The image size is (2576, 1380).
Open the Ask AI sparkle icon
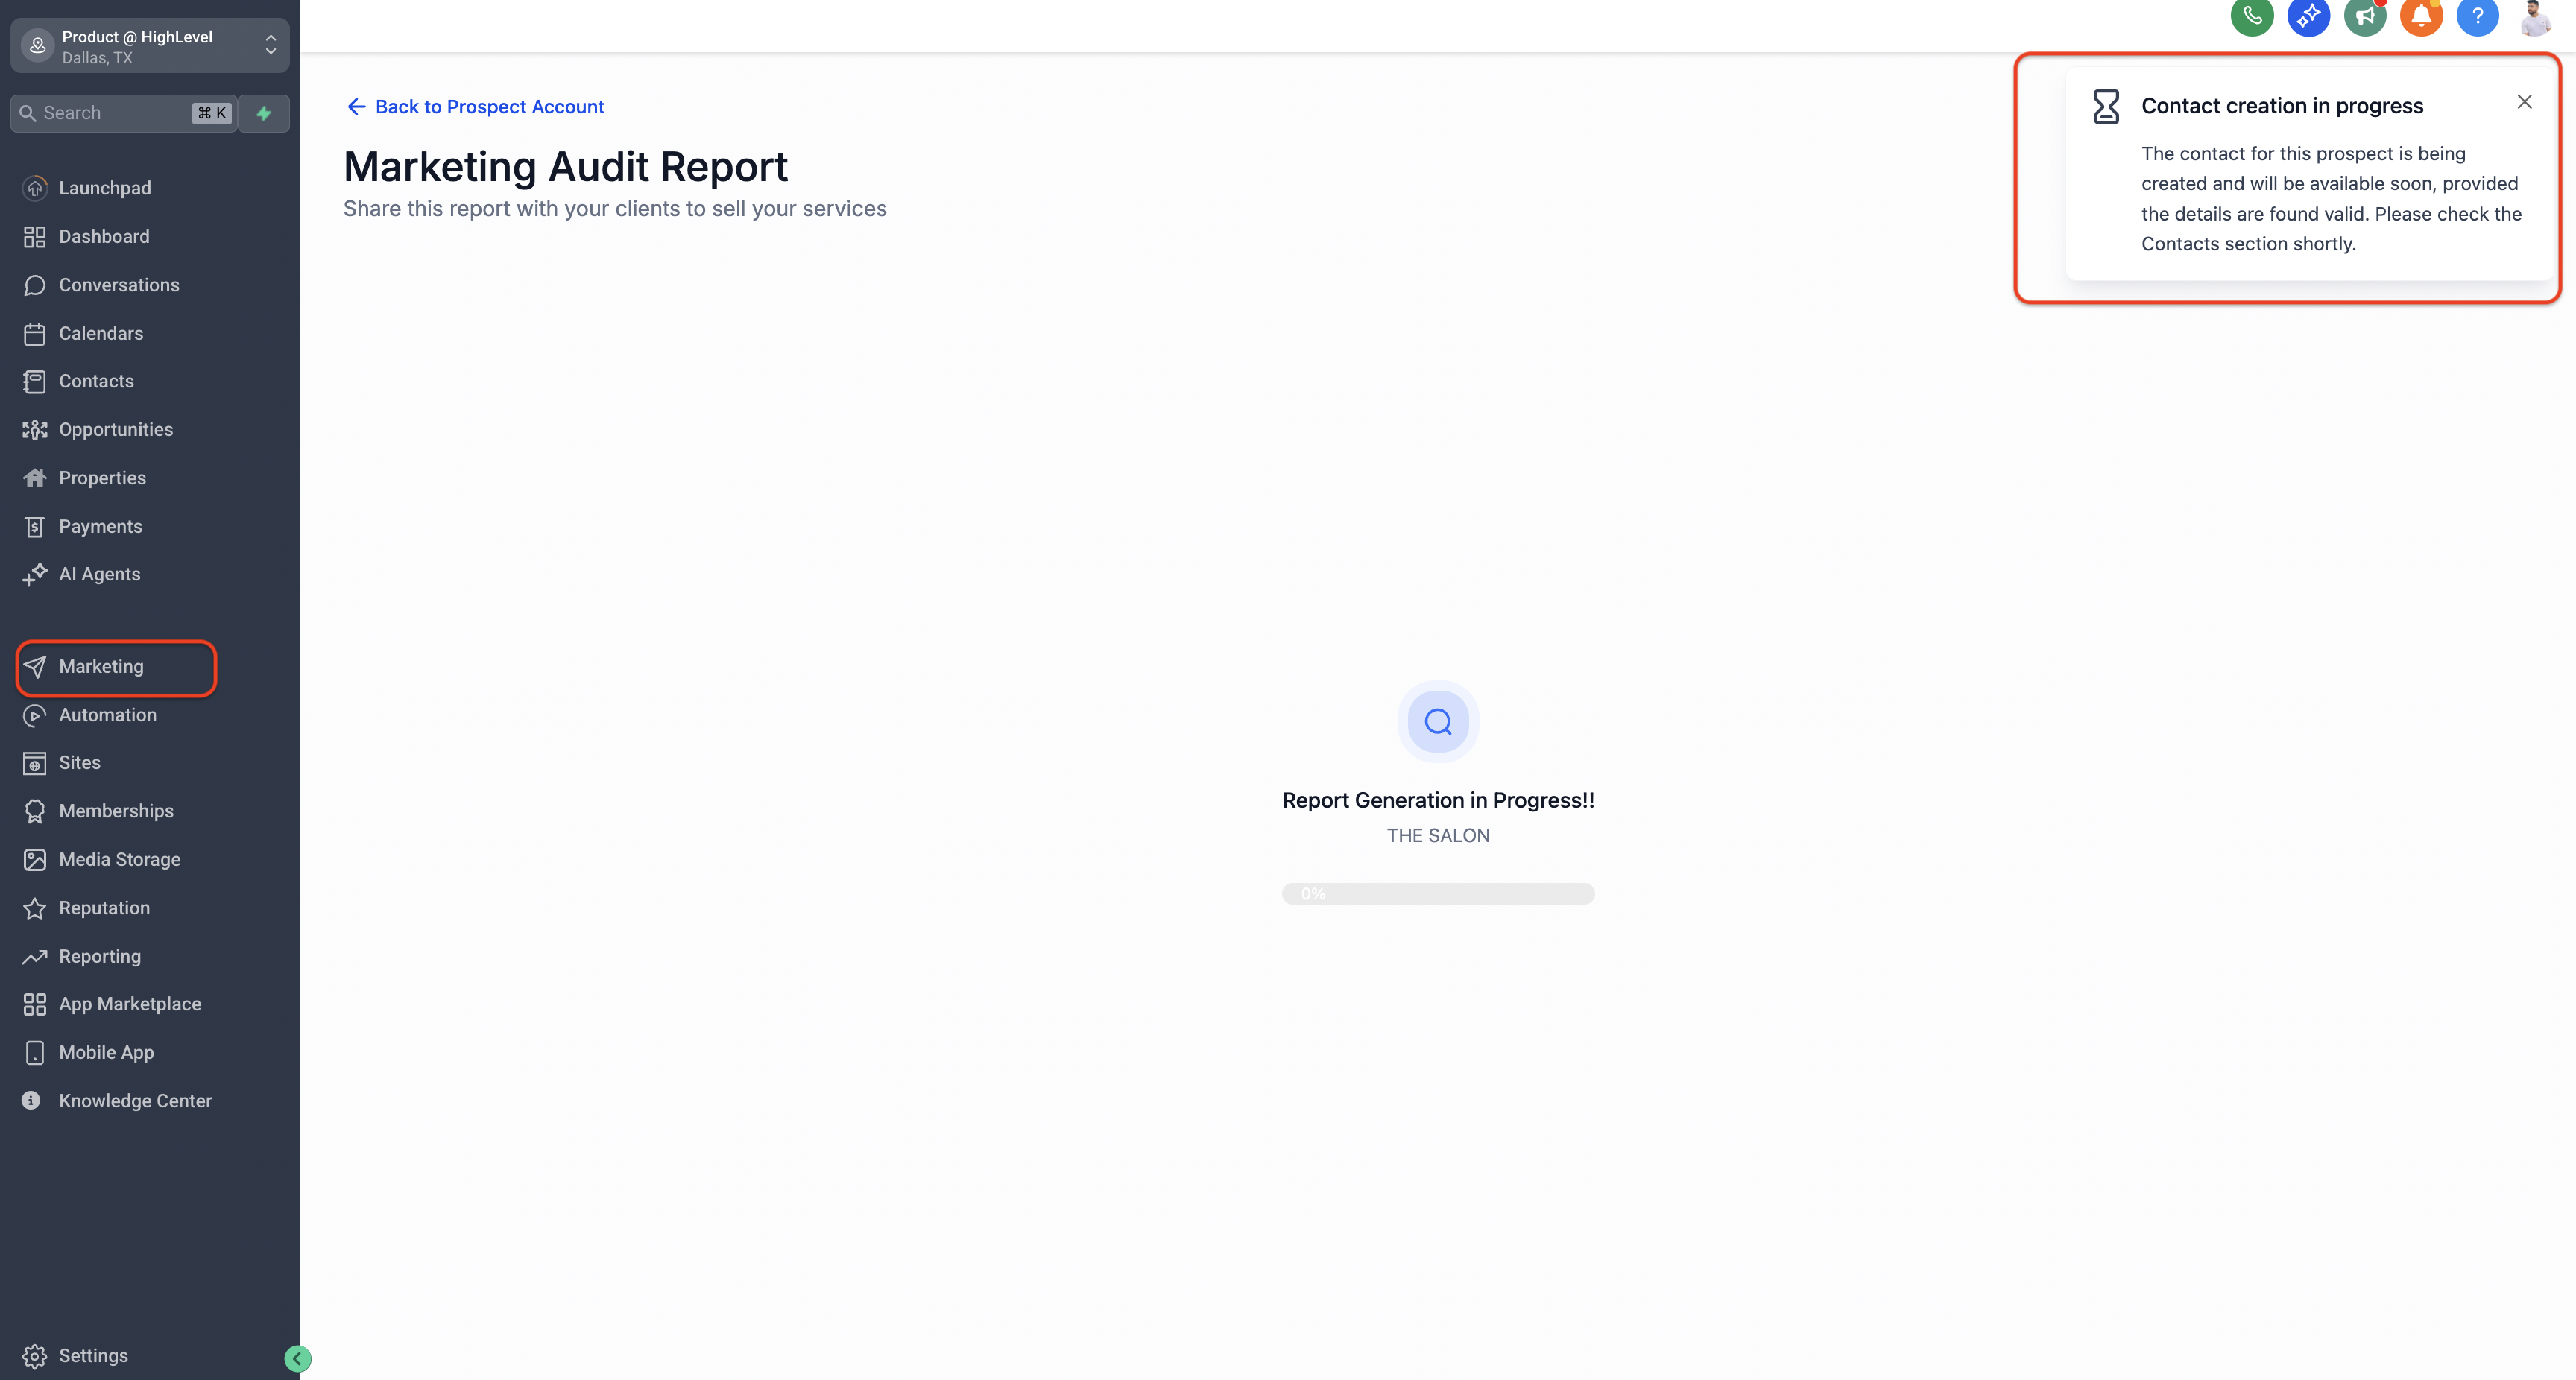coord(2308,15)
